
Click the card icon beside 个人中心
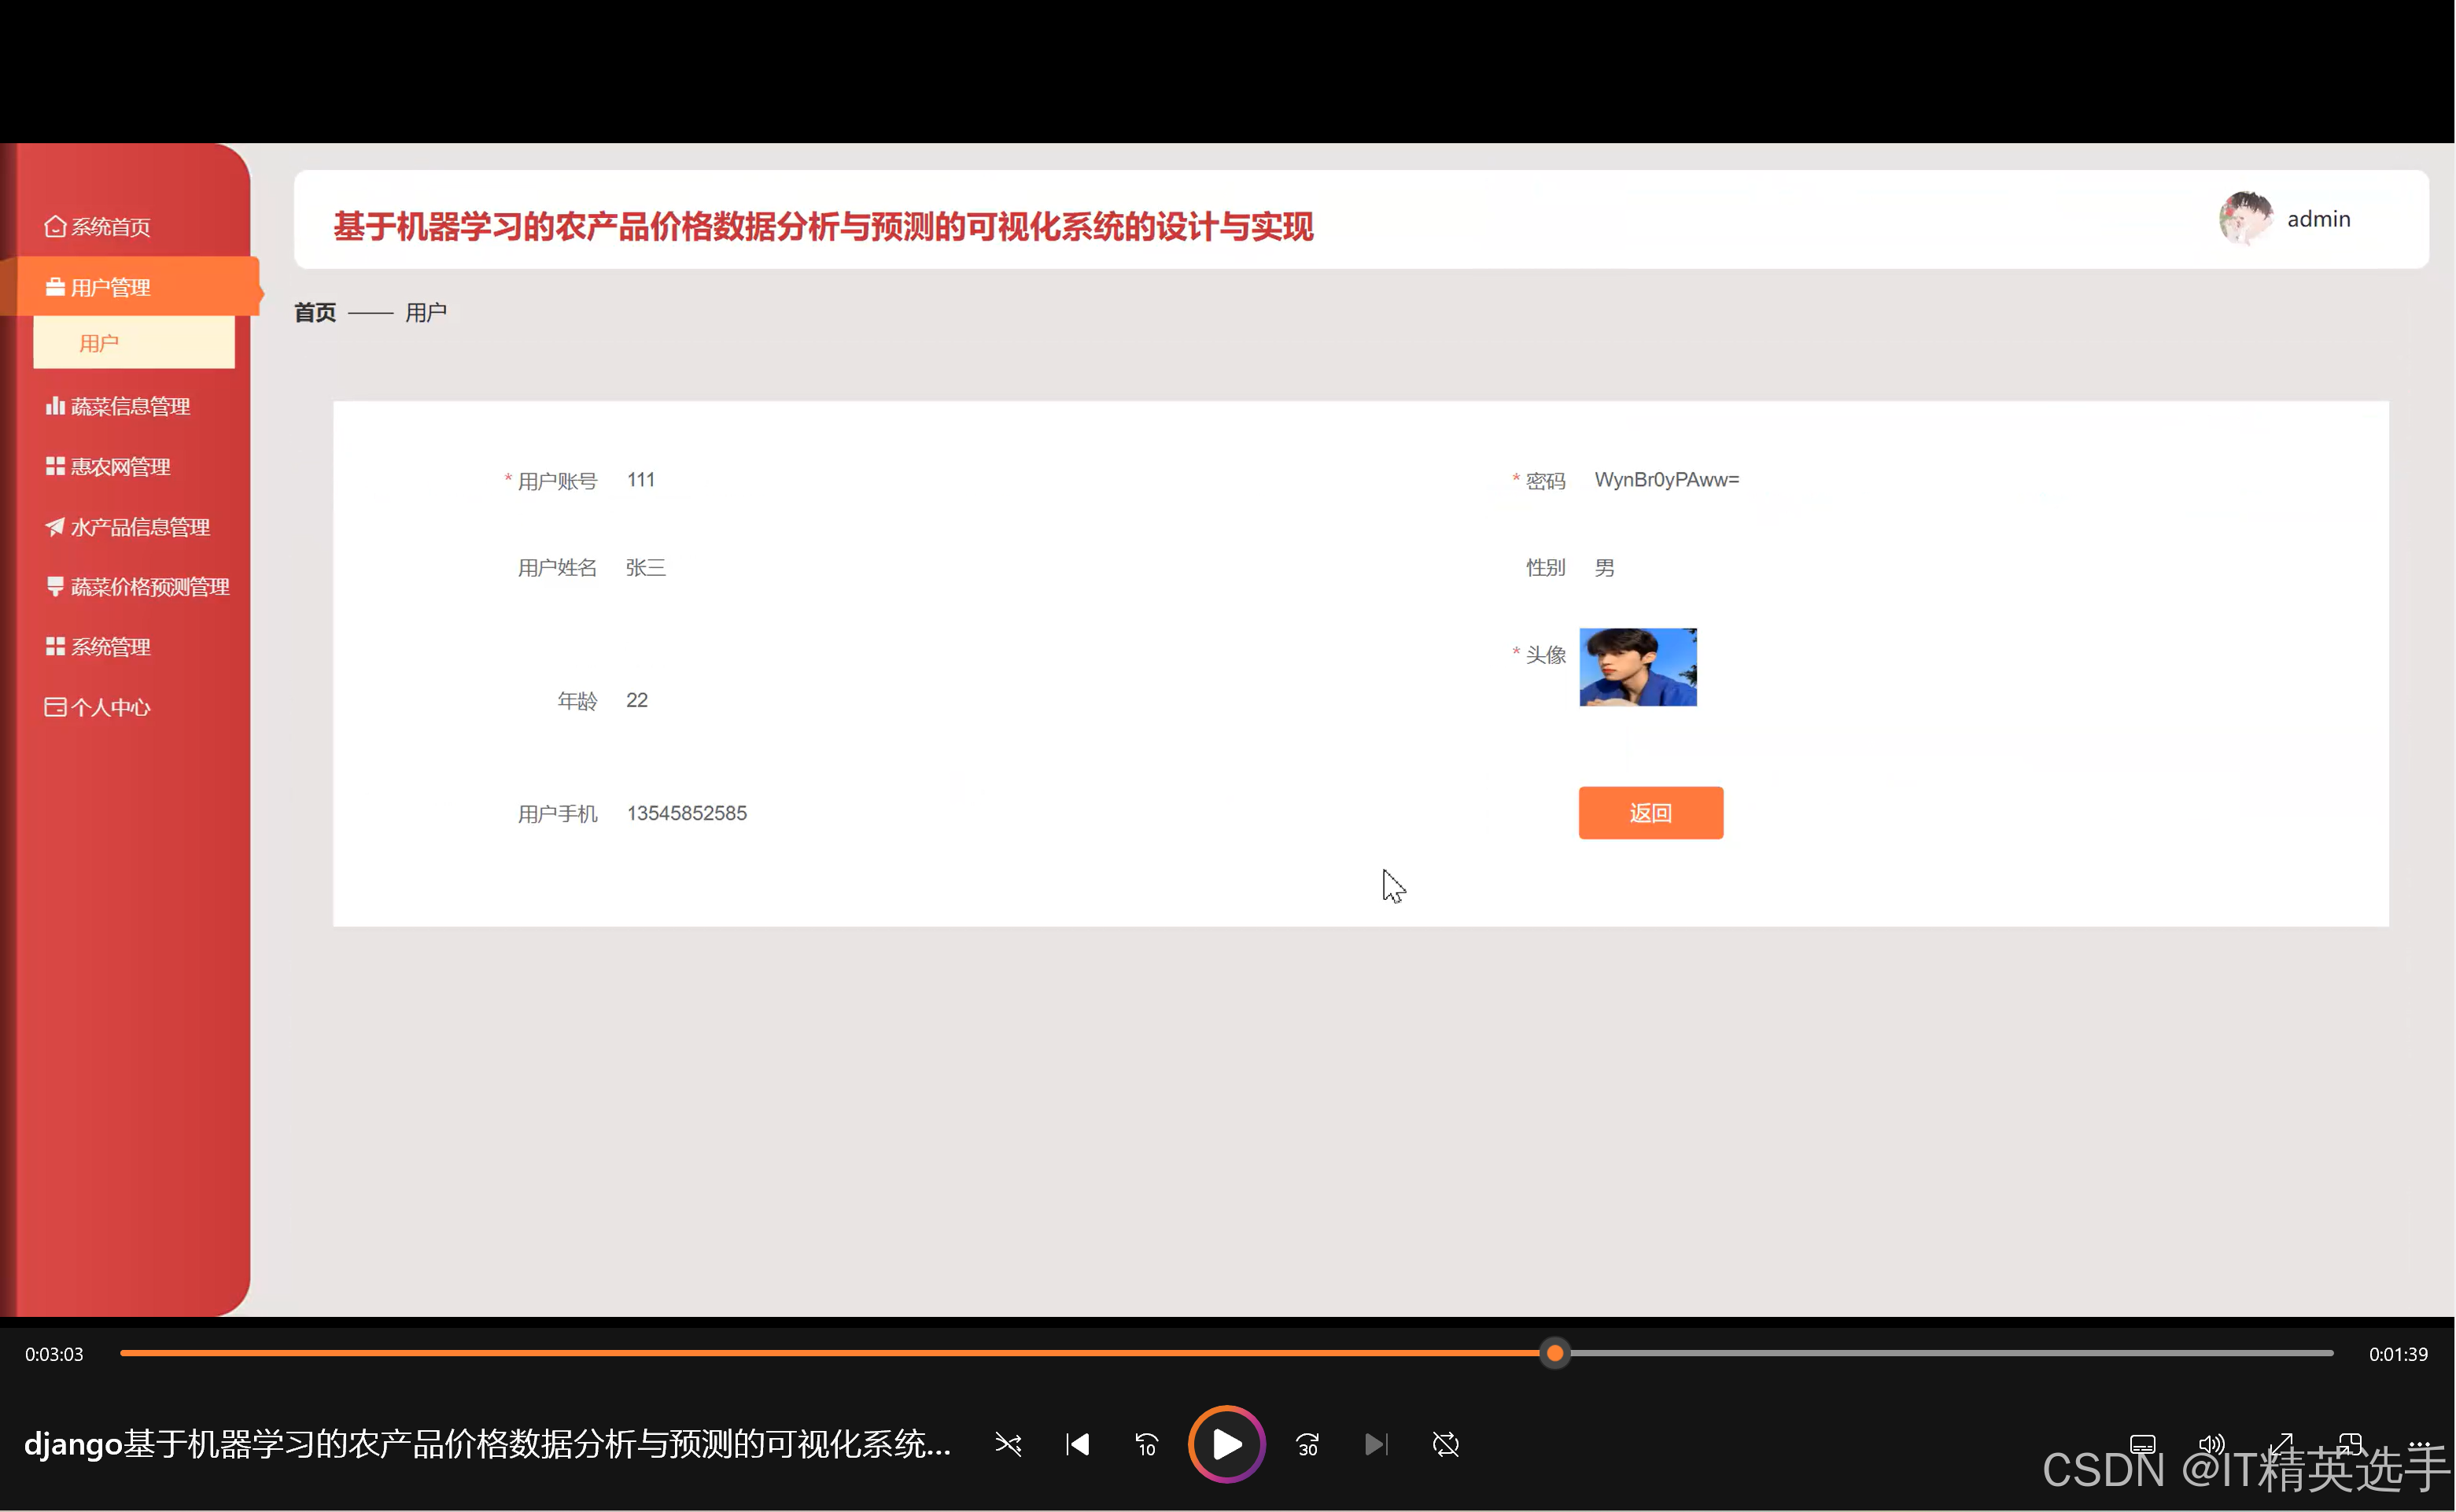pos(55,707)
